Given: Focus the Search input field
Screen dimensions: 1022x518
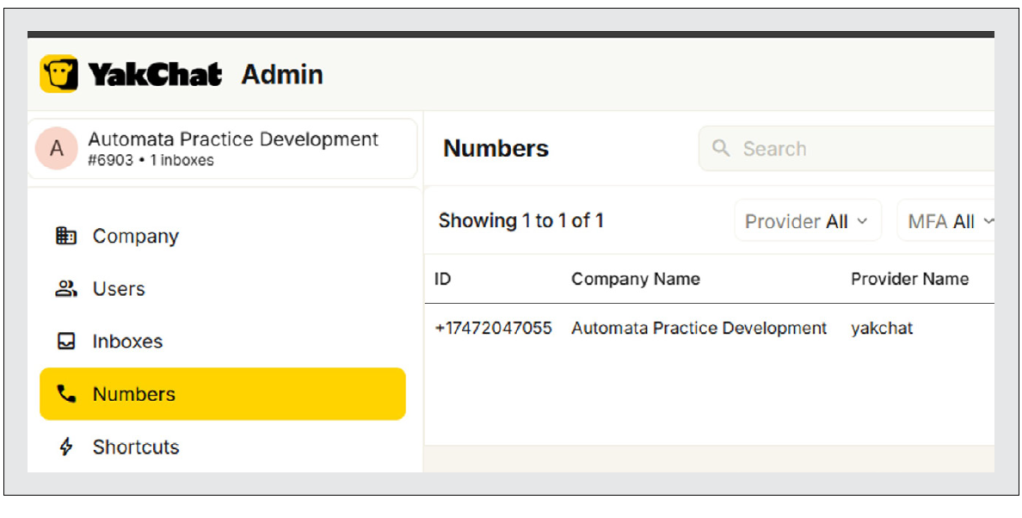Looking at the screenshot, I should pyautogui.click(x=847, y=149).
